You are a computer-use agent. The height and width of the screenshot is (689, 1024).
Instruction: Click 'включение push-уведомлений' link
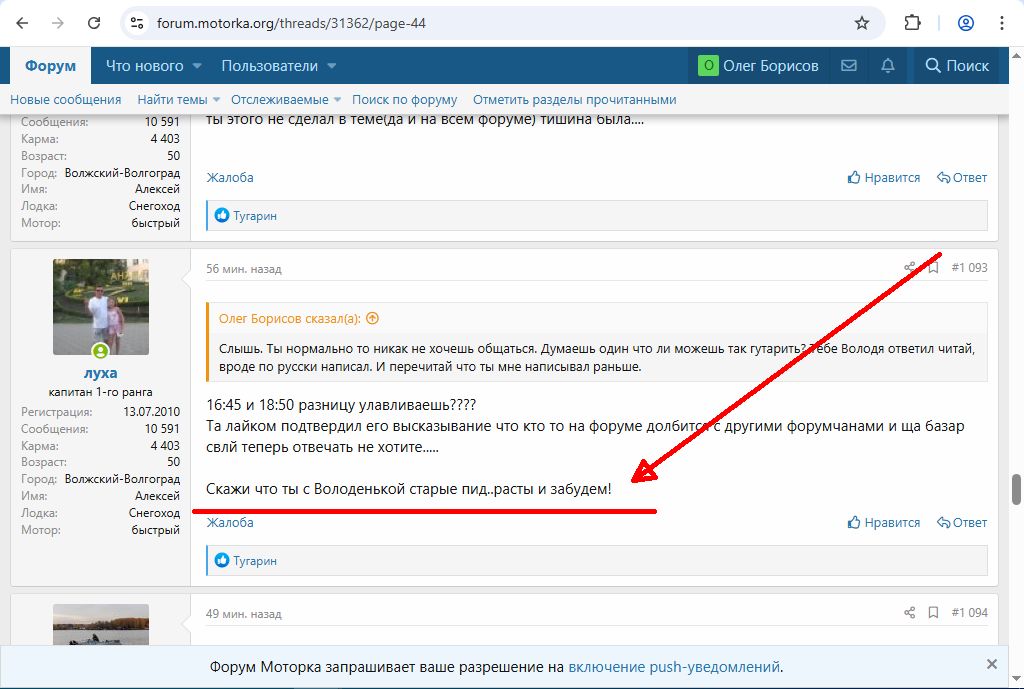[x=674, y=667]
